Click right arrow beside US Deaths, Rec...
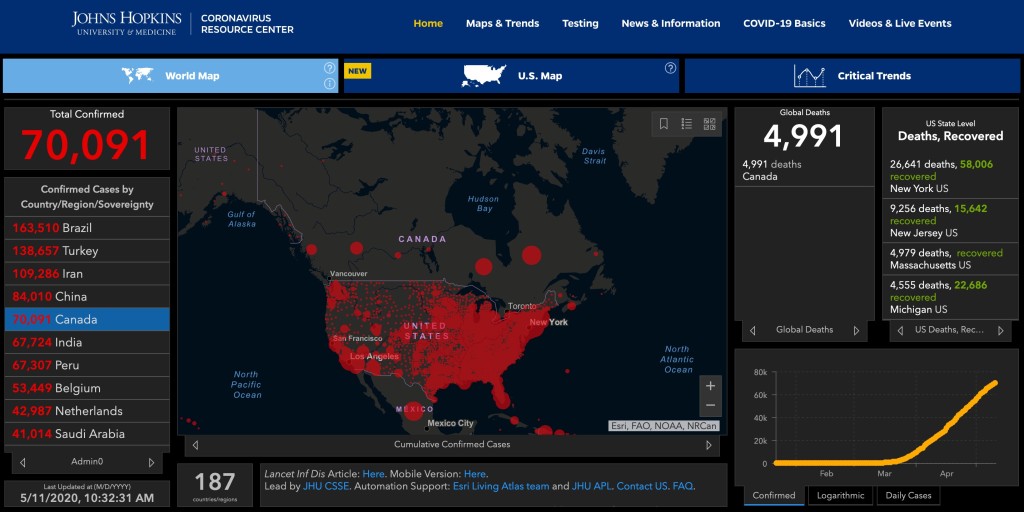Viewport: 1024px width, 512px height. (1000, 330)
